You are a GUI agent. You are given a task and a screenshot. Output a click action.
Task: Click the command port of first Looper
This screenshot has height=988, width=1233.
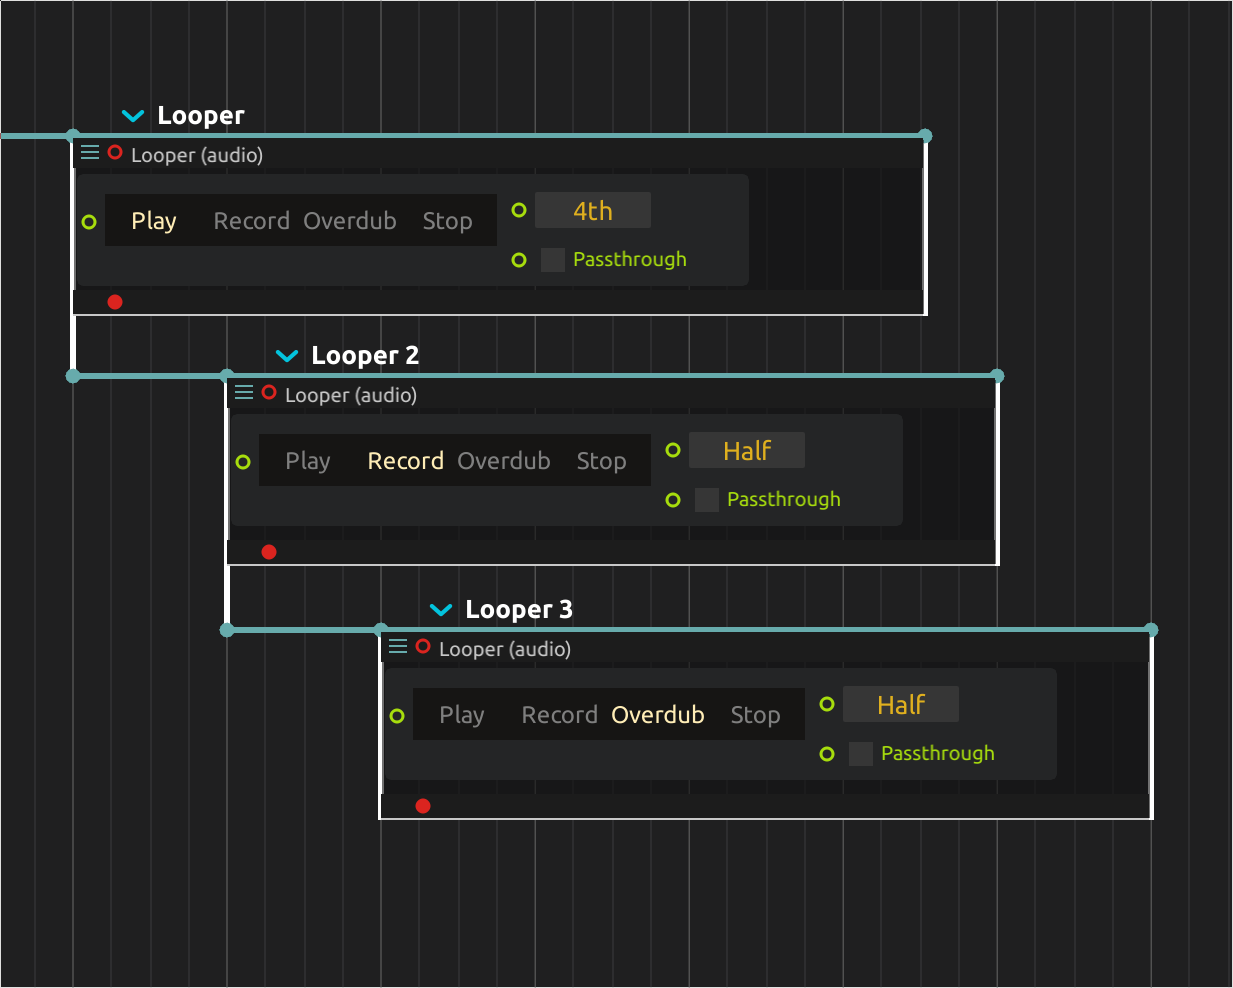[89, 222]
